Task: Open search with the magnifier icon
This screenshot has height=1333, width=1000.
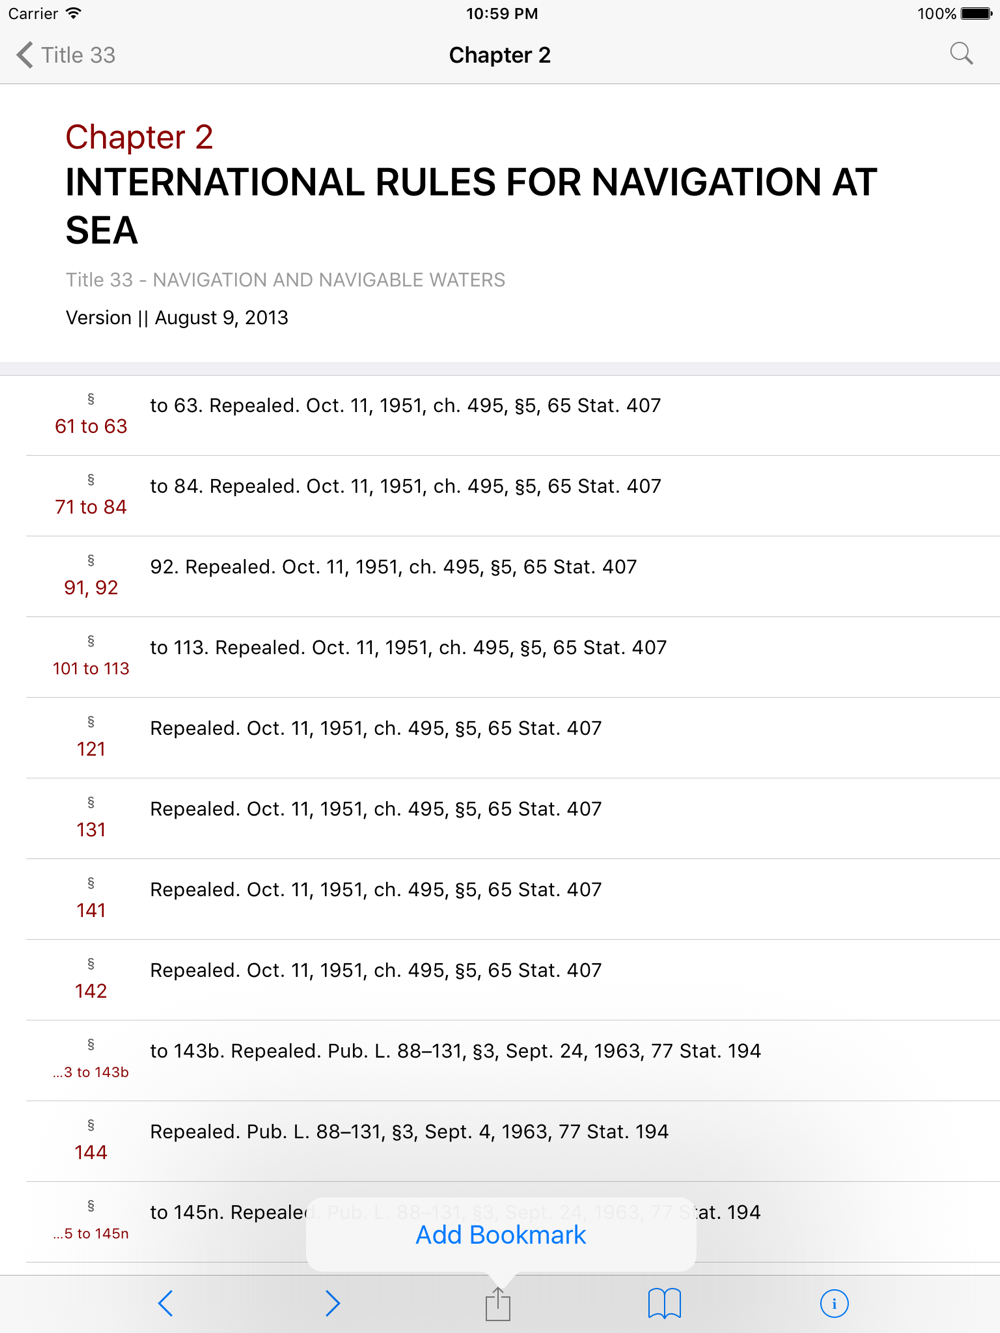Action: tap(961, 54)
